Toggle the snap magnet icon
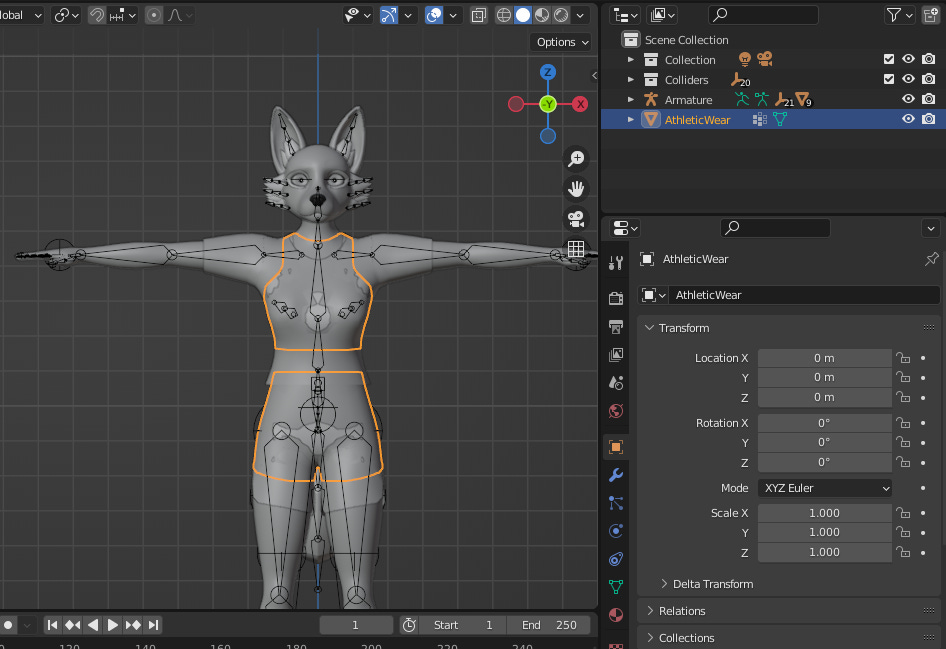 pyautogui.click(x=97, y=15)
